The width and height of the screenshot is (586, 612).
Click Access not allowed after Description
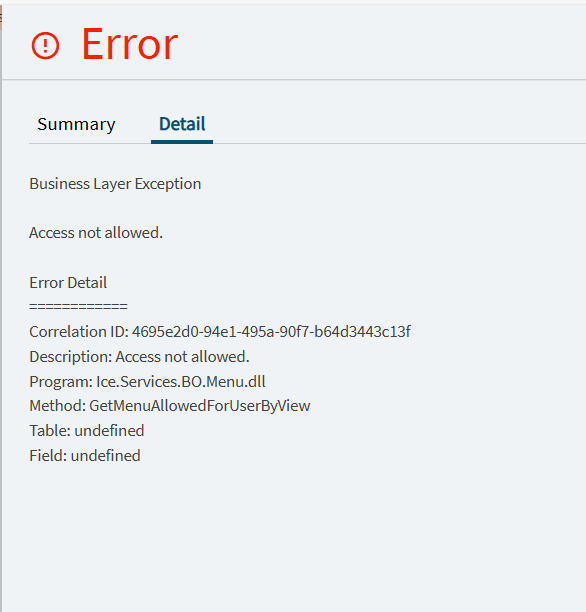click(182, 357)
